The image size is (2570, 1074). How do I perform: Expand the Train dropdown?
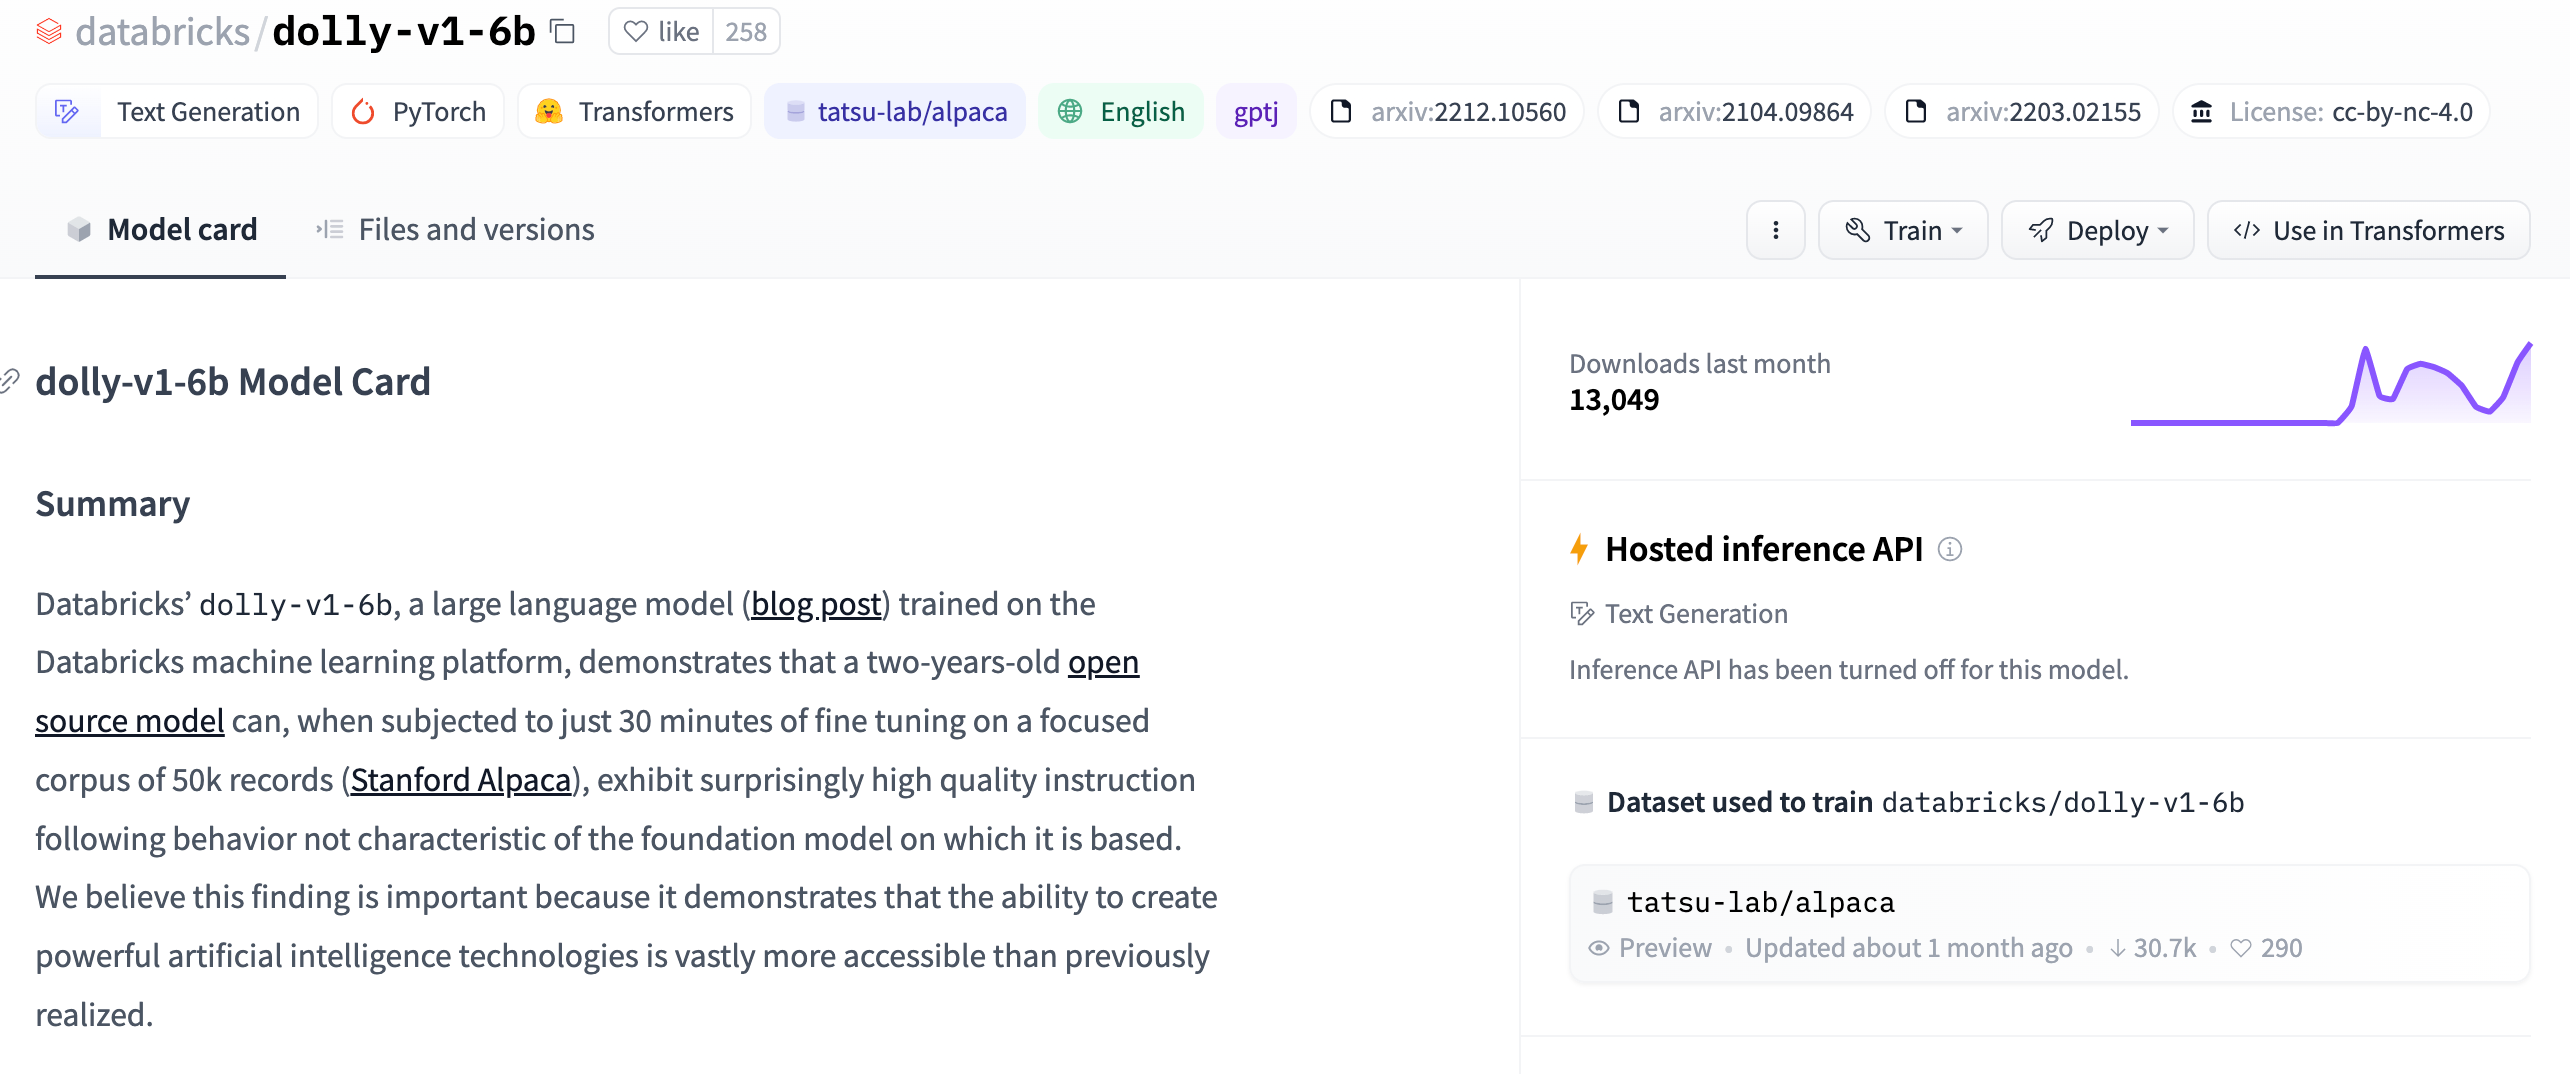[x=1903, y=230]
